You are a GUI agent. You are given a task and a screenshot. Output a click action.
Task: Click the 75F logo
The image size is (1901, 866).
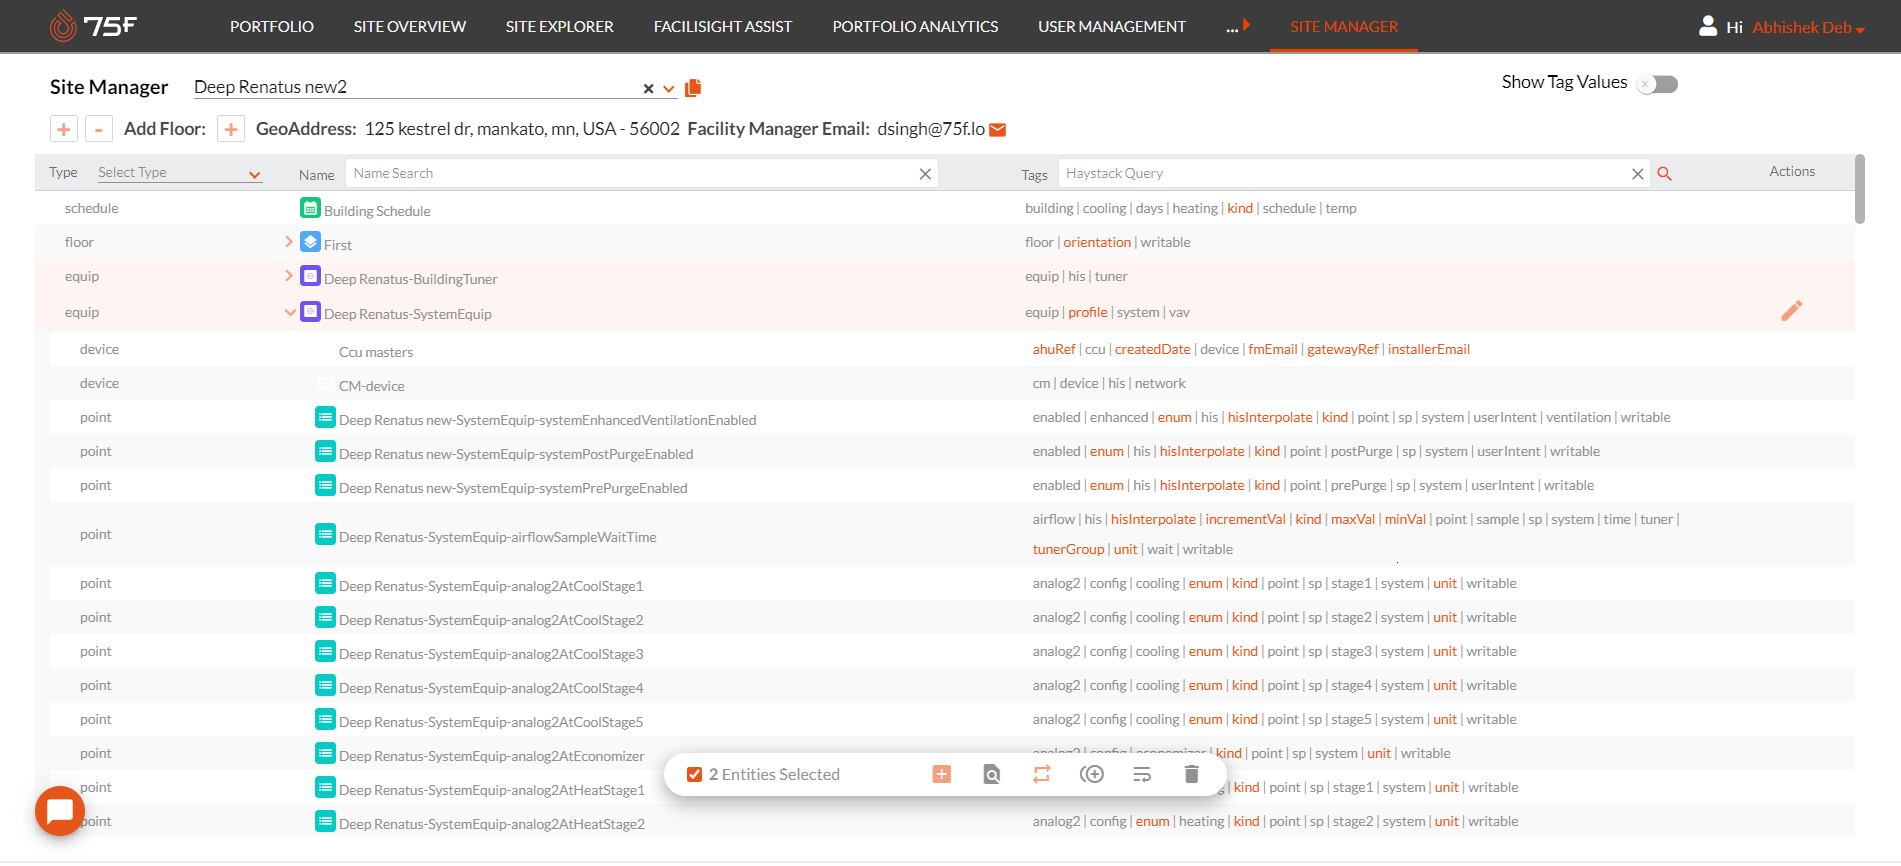point(93,26)
